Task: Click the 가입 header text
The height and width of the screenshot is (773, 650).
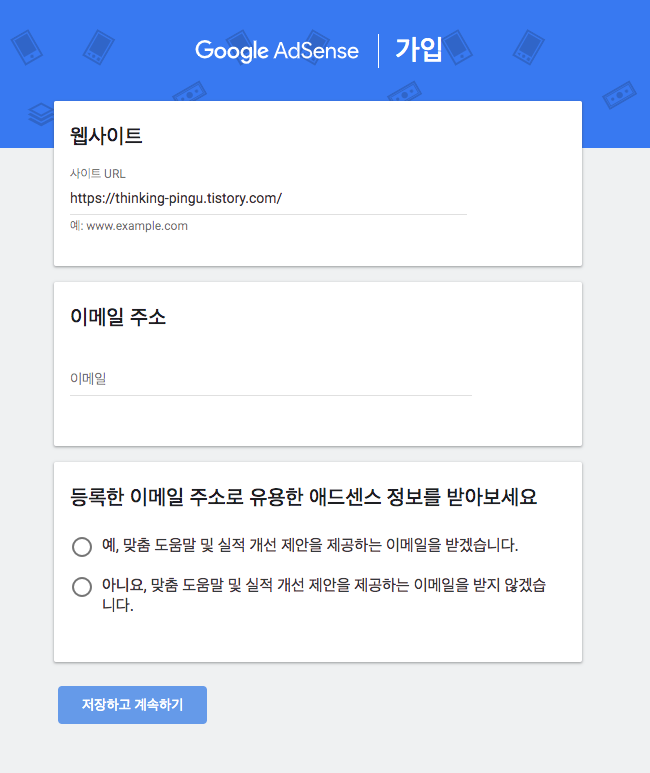Action: (x=419, y=50)
